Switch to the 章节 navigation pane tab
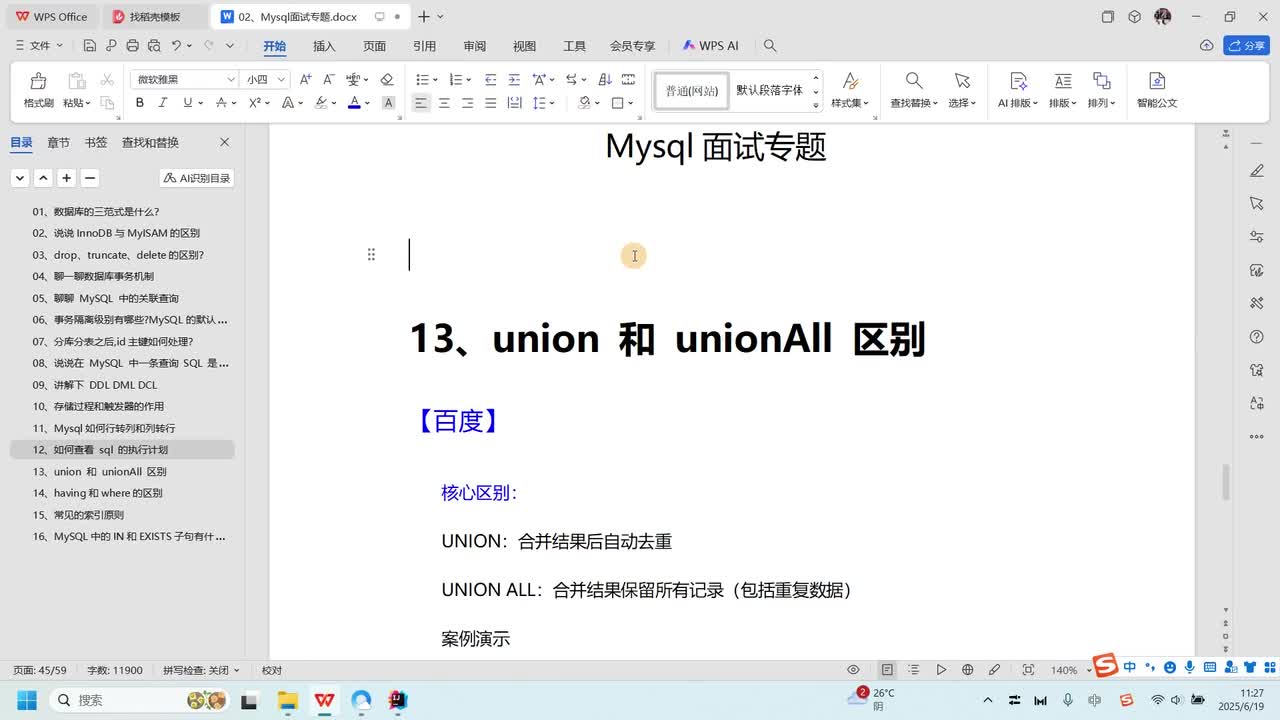The height and width of the screenshot is (720, 1280). [58, 143]
